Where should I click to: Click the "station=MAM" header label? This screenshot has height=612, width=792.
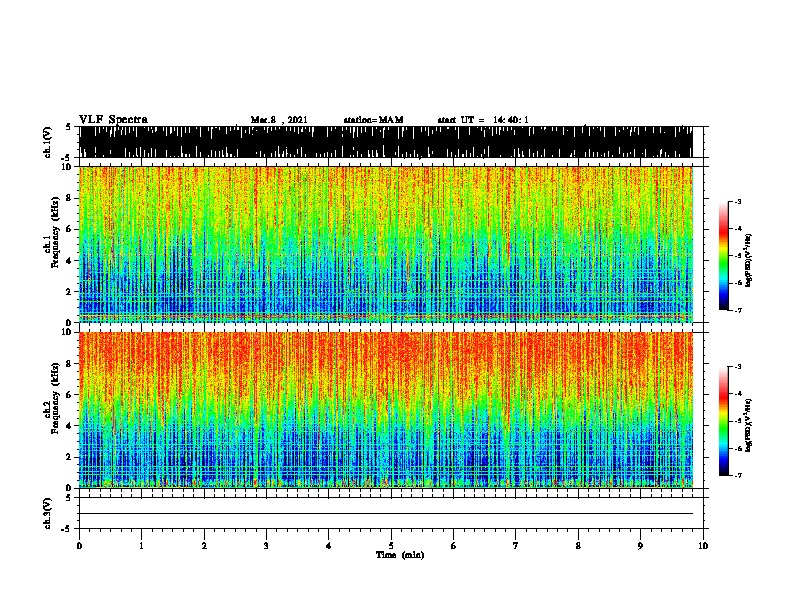[x=373, y=120]
